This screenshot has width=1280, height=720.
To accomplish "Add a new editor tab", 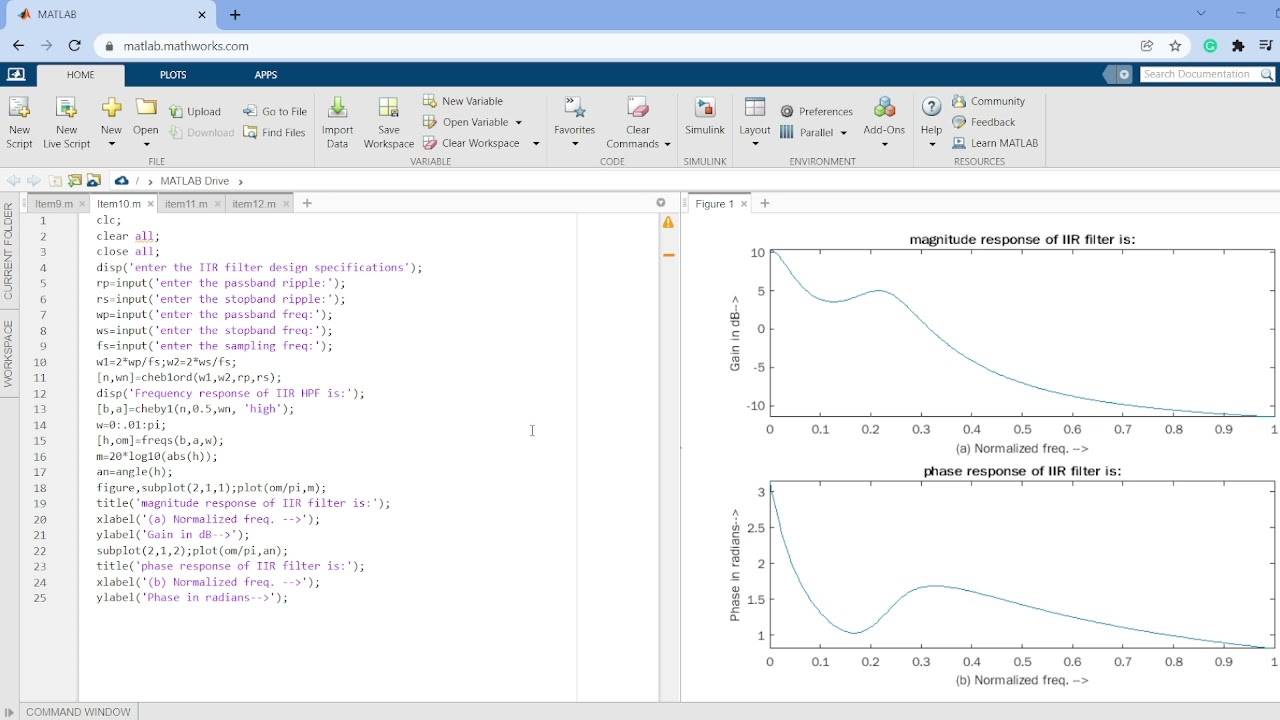I will tap(307, 203).
